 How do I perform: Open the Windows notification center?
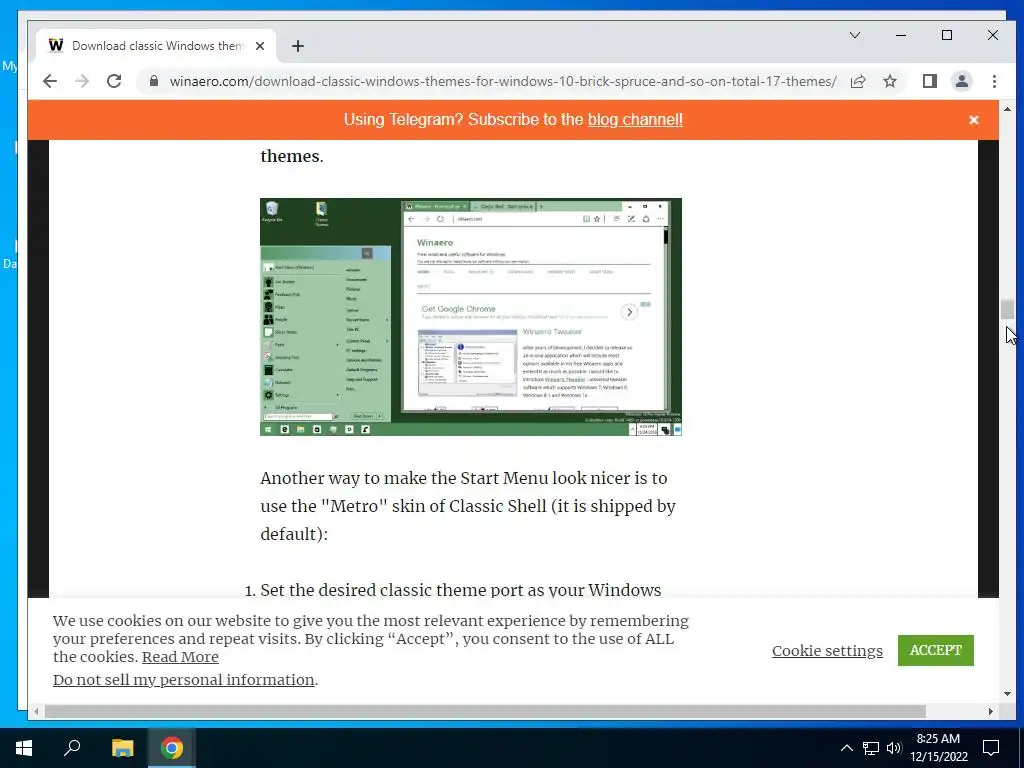pos(991,748)
